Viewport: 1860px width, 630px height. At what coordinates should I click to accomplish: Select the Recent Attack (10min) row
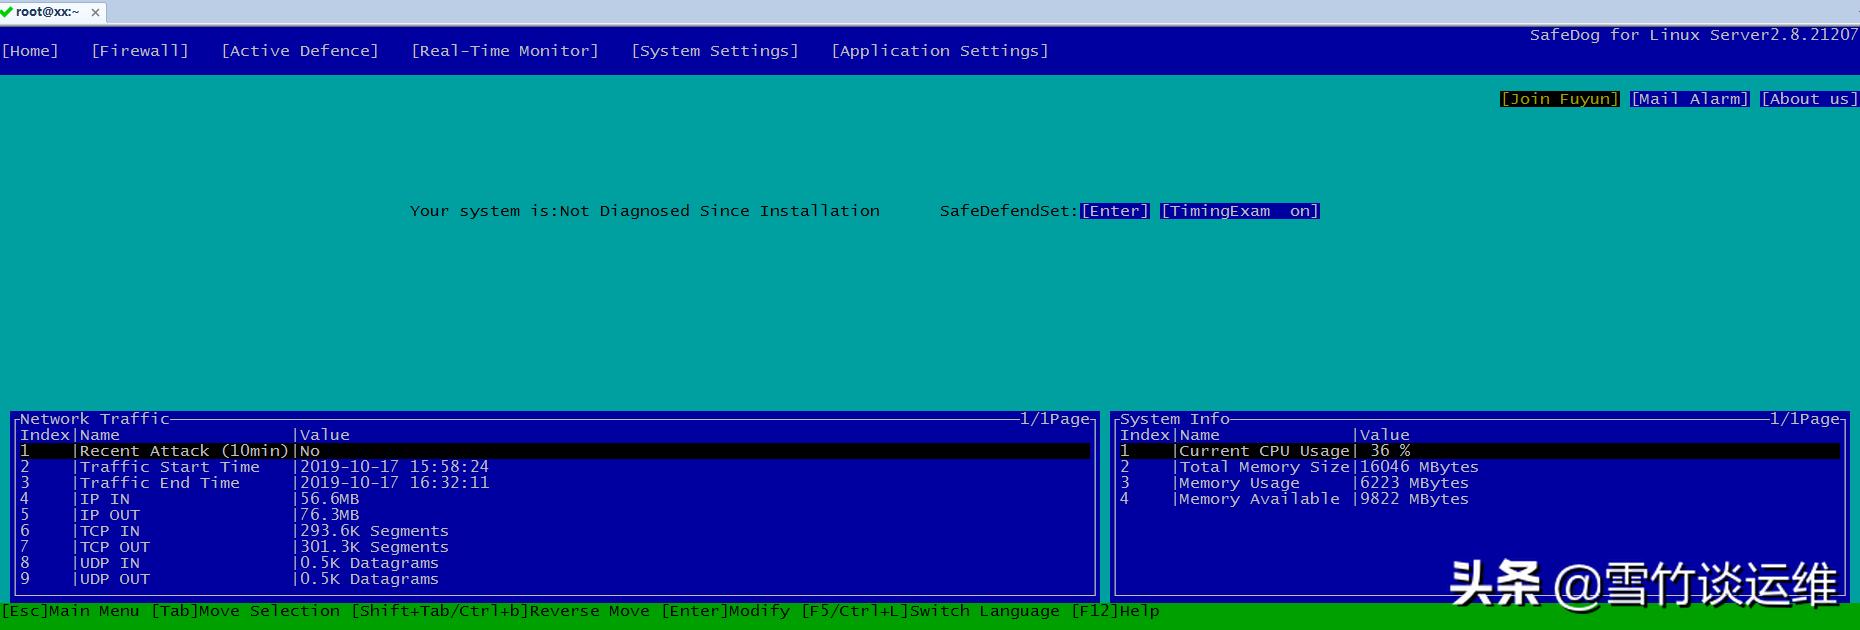pos(555,451)
